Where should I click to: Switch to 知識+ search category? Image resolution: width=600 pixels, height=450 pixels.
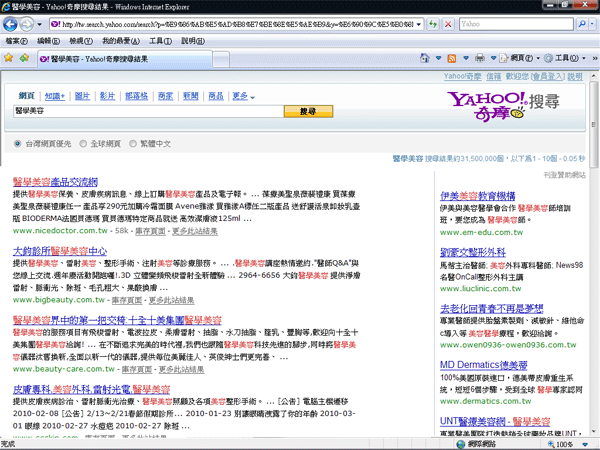click(55, 96)
